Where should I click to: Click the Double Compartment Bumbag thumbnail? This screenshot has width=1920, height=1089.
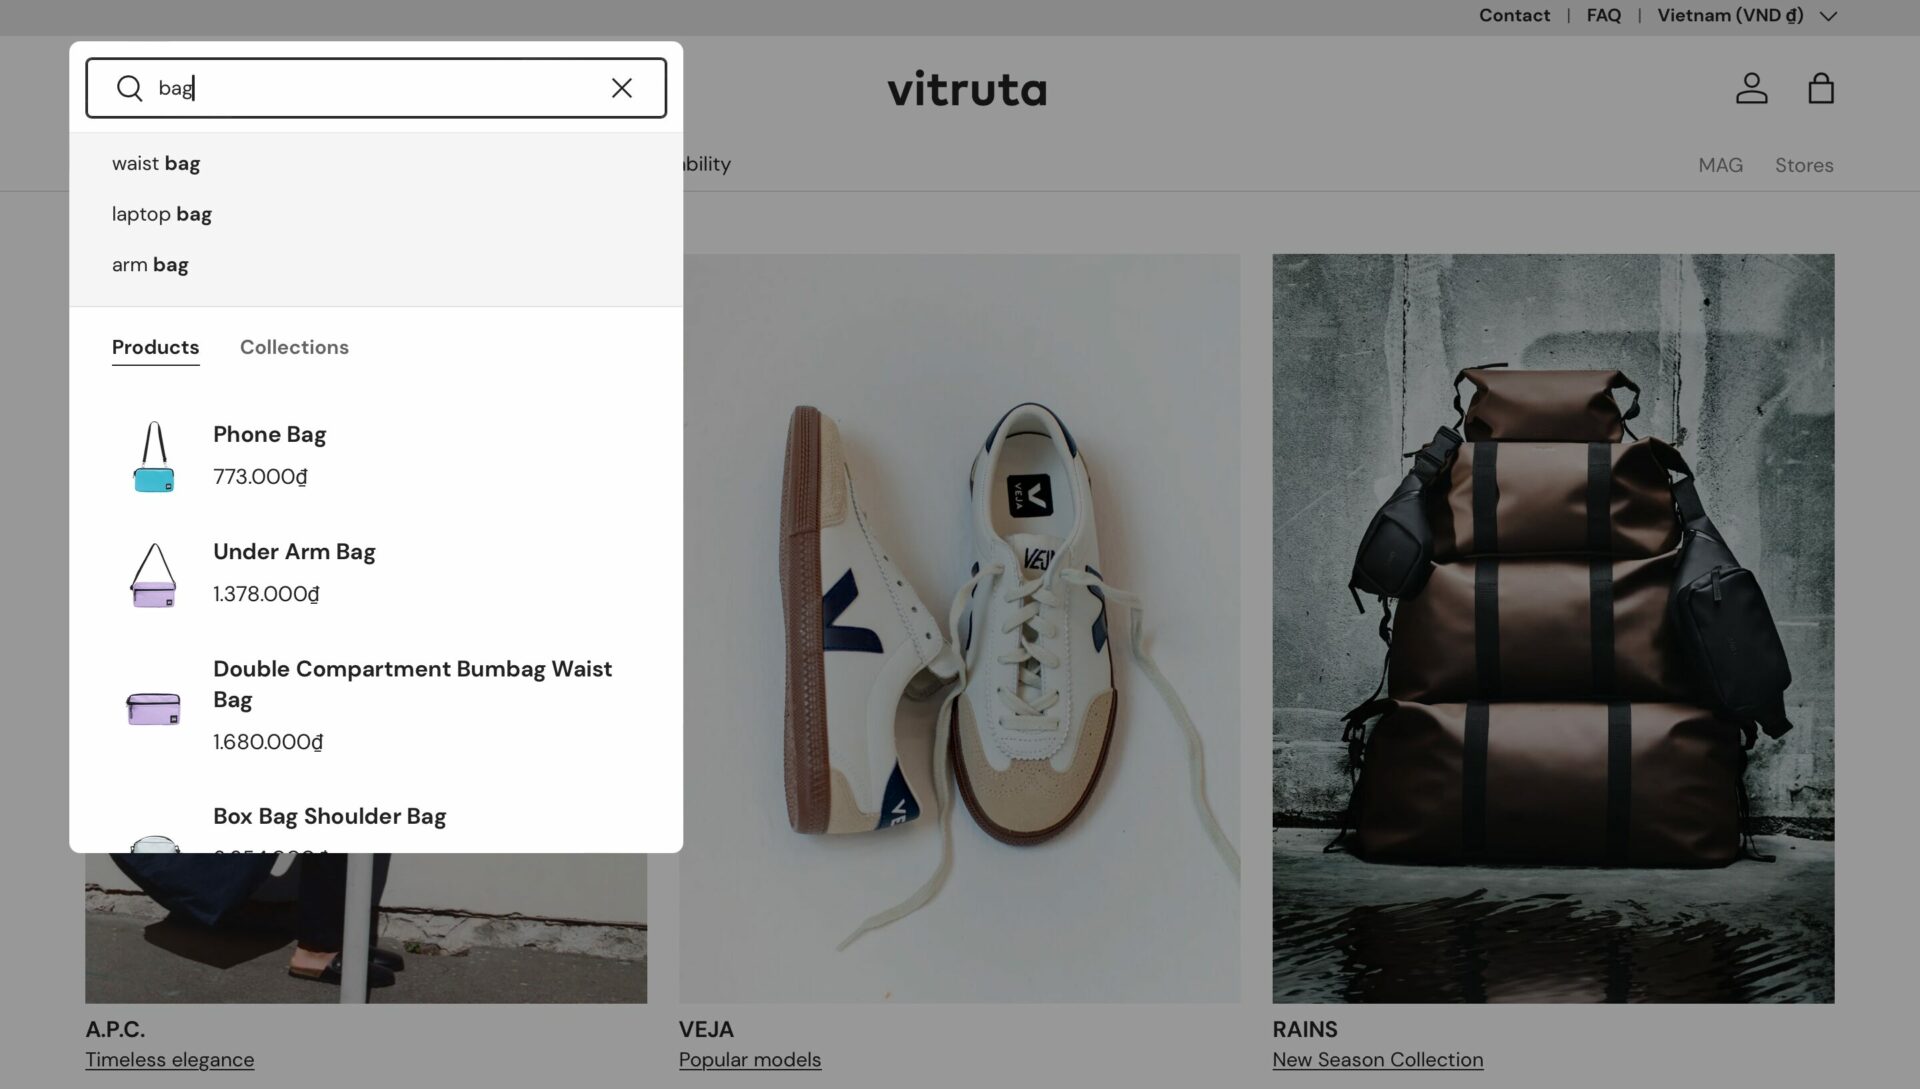coord(153,707)
